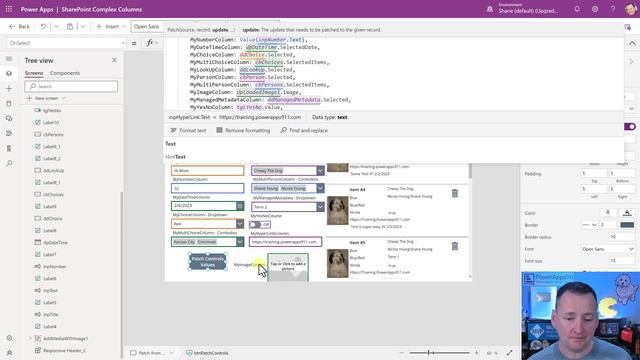
Task: Click the notifications bell icon
Action: click(577, 9)
